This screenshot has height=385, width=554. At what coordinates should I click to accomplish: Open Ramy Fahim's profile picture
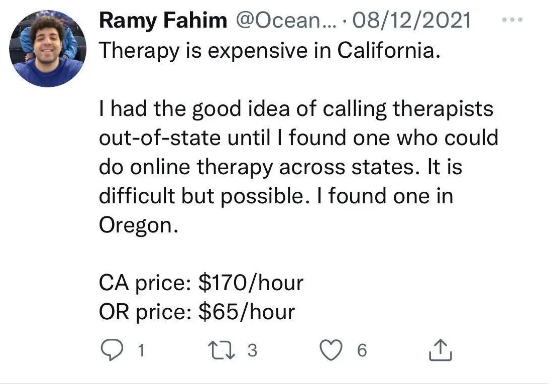(48, 48)
